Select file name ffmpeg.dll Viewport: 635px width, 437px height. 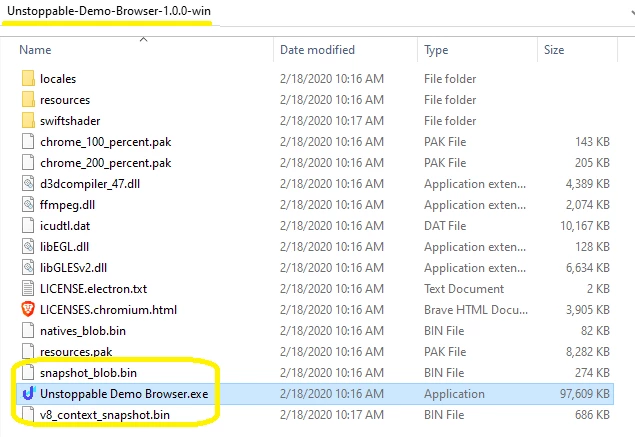coord(67,205)
